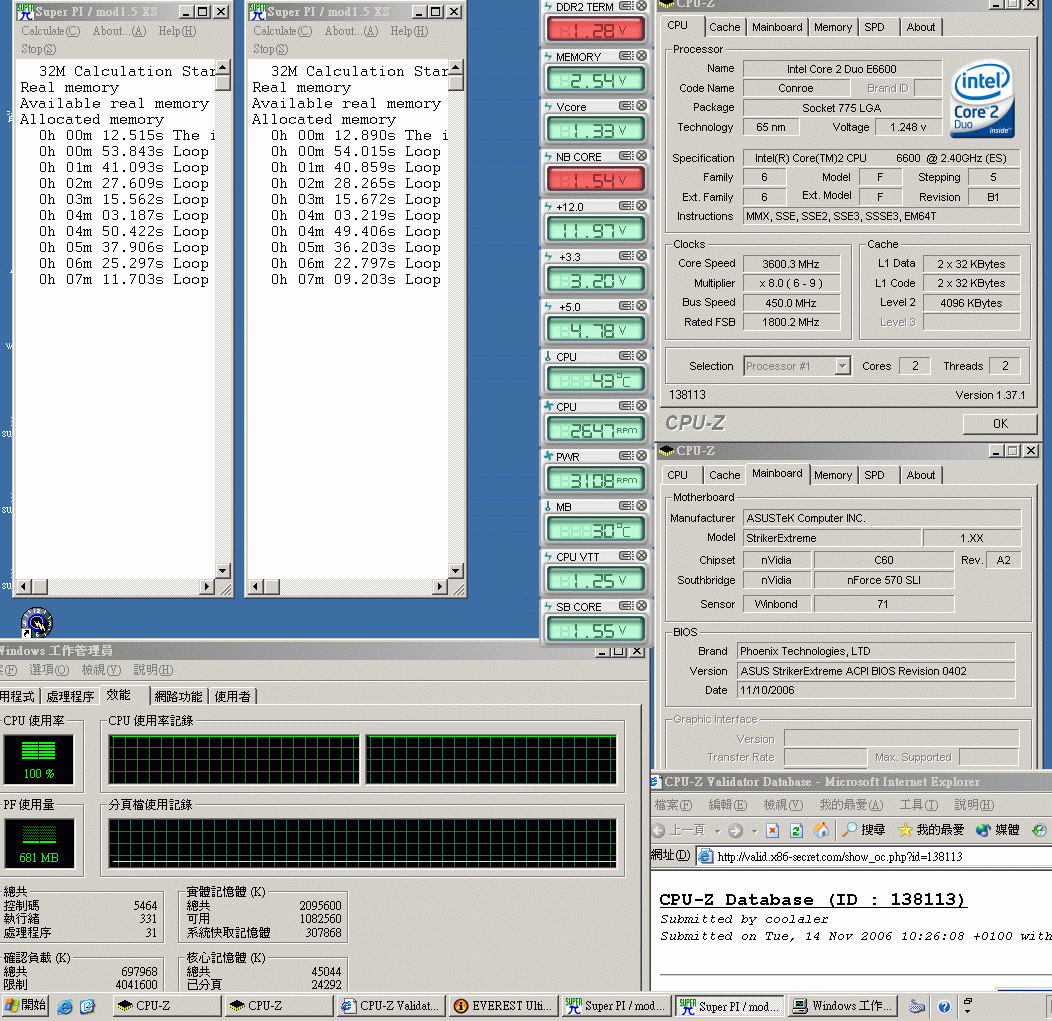Open Media button in IE toolbar
Screen dimensions: 1052x1021
click(998, 830)
